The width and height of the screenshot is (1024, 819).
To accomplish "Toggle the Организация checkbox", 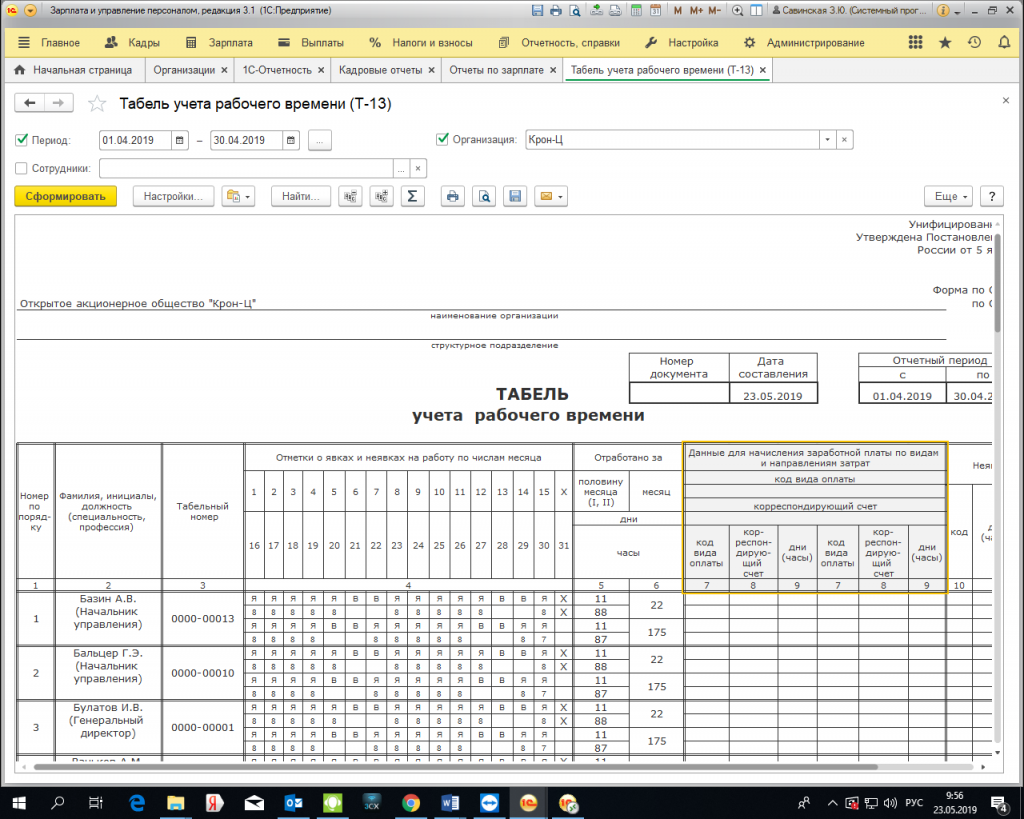I will (x=443, y=140).
